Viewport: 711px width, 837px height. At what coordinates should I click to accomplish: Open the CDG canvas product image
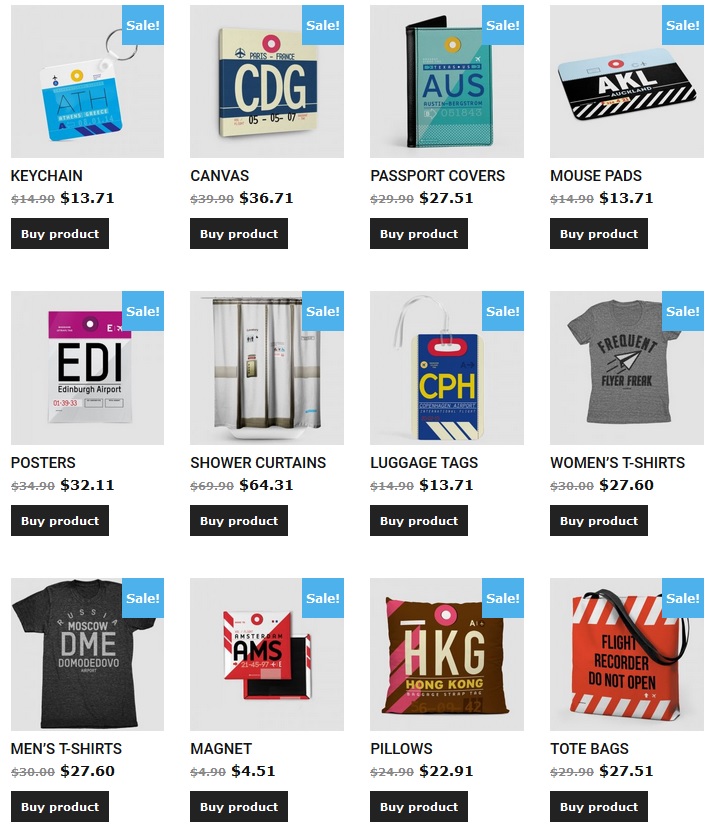[267, 82]
